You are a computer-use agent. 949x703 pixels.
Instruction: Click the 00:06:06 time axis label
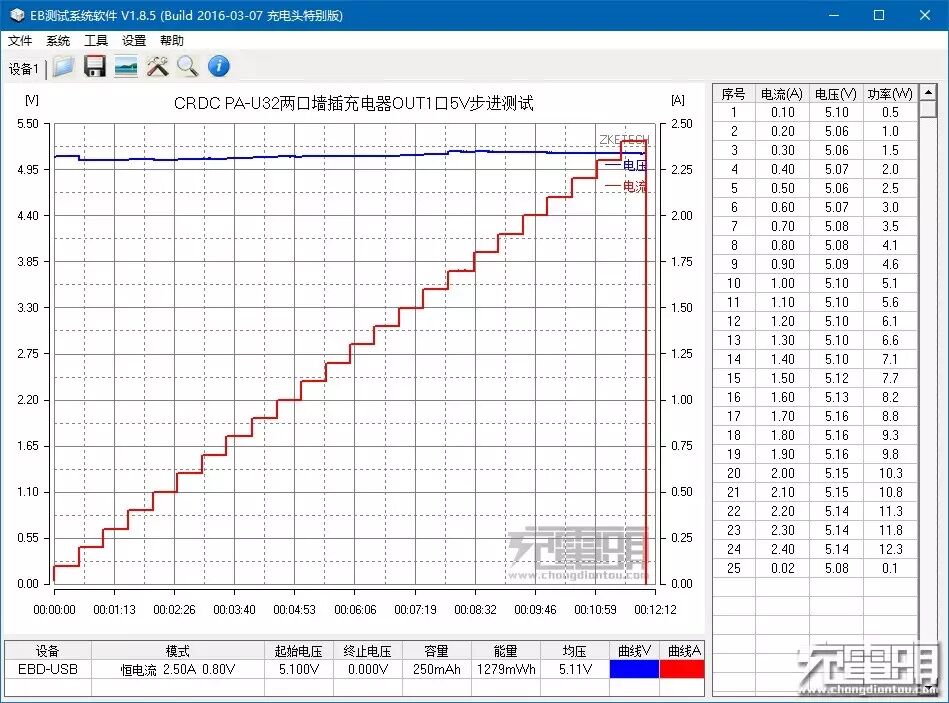click(x=355, y=610)
